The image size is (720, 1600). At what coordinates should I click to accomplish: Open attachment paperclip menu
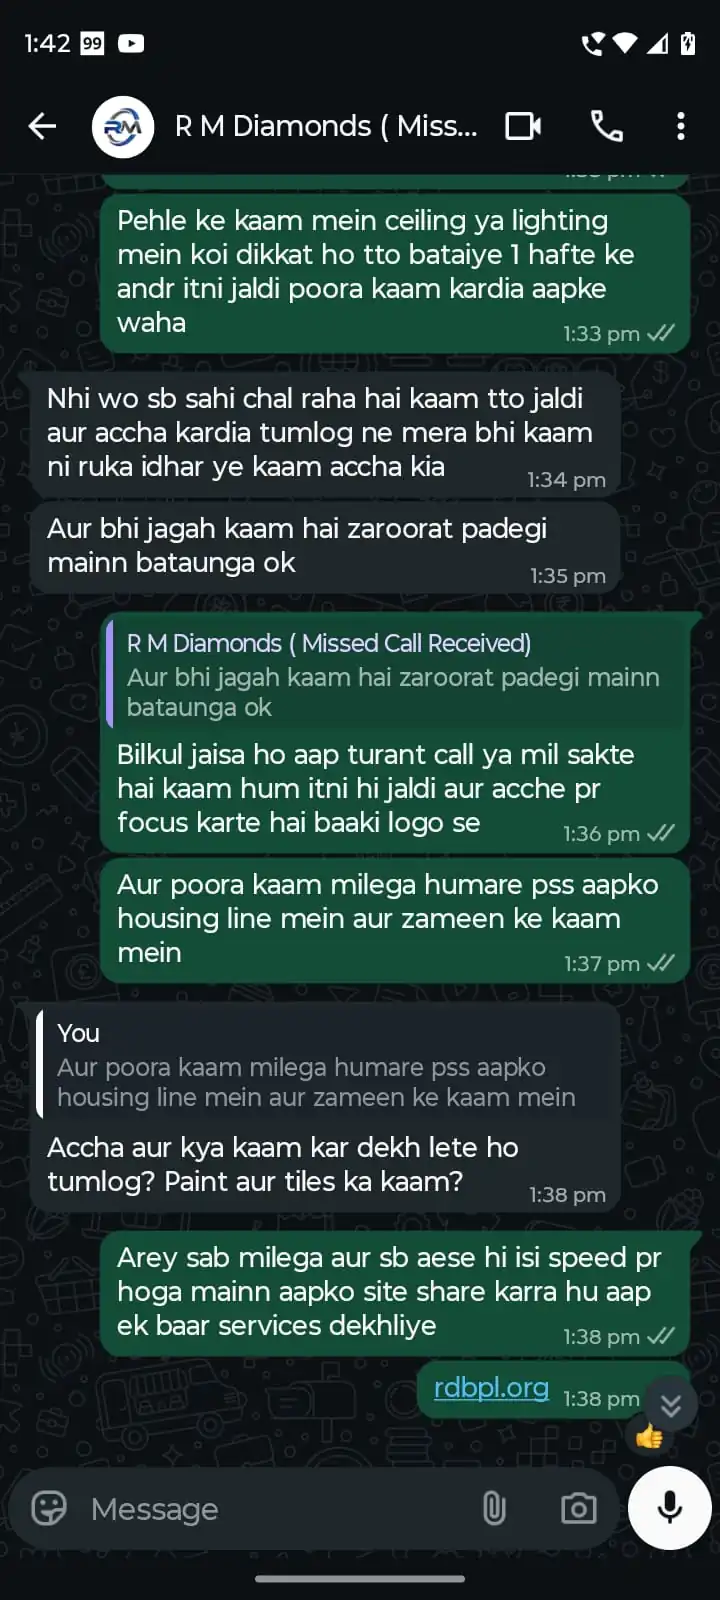494,1508
